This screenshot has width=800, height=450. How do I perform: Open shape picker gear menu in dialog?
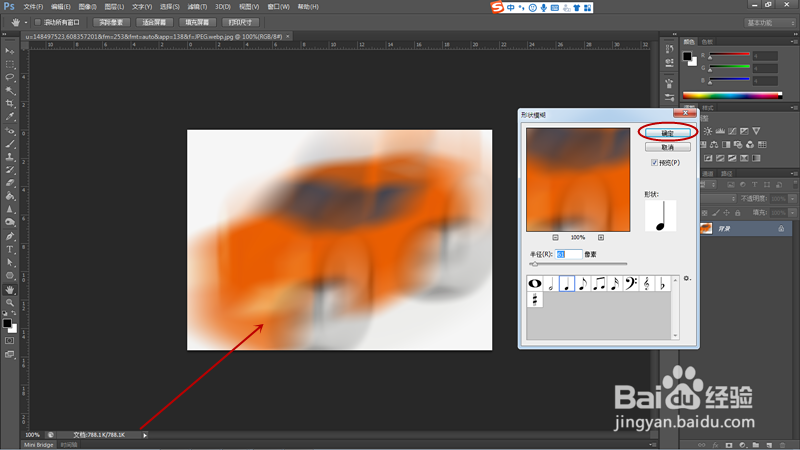point(687,279)
